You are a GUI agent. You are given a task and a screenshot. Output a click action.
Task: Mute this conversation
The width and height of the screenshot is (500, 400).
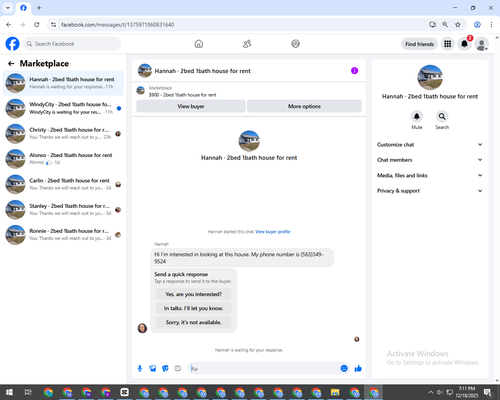click(x=417, y=116)
